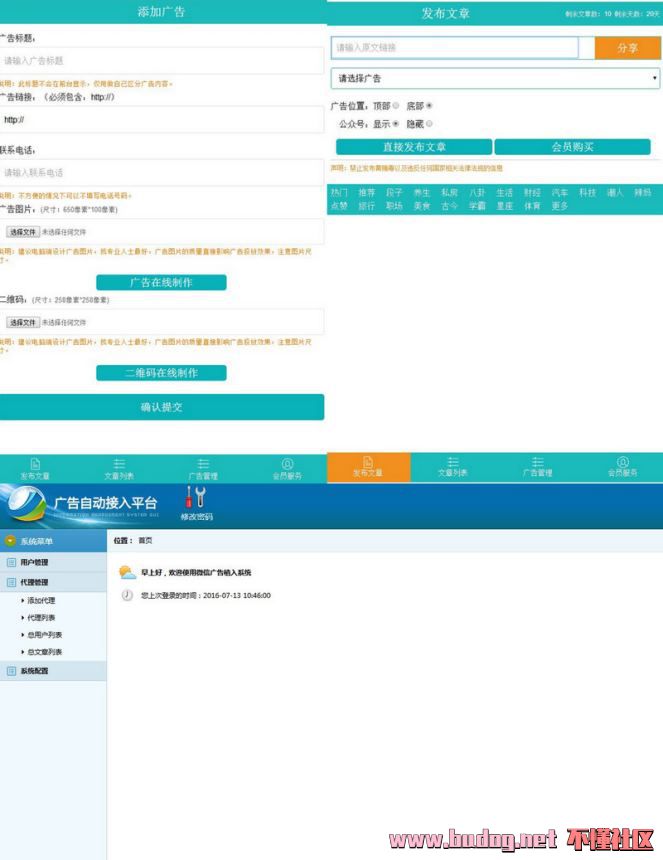Image resolution: width=663 pixels, height=860 pixels.
Task: Choose 隐藏 radio for 公众号
Action: 429,124
